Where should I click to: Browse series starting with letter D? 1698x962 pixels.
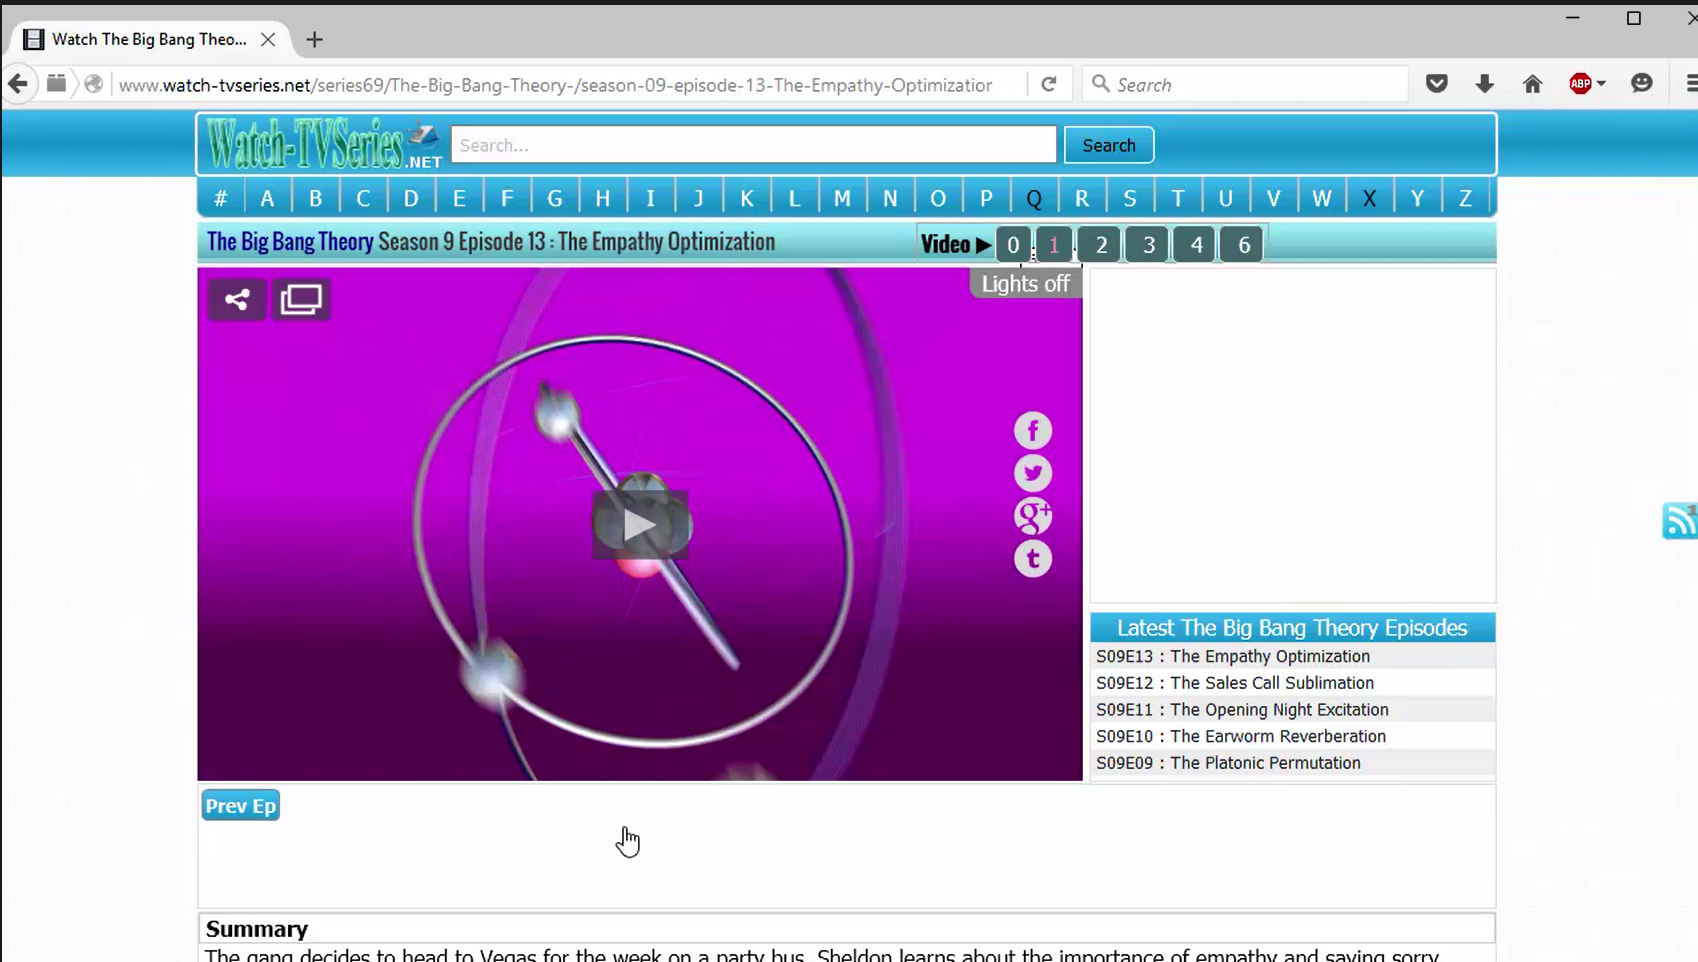click(411, 198)
